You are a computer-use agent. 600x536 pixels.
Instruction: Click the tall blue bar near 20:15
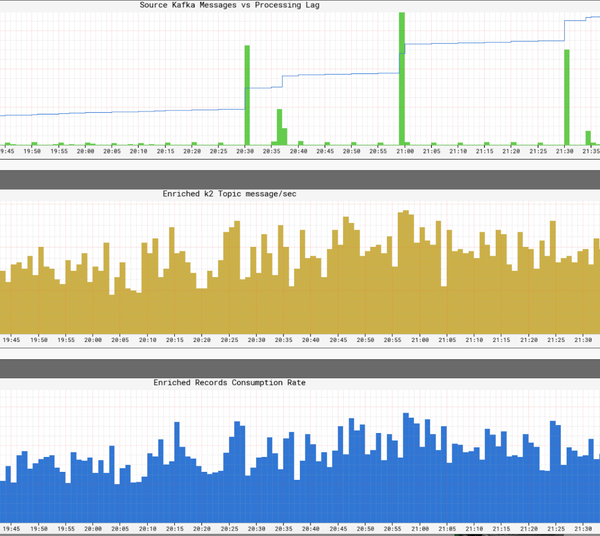[177, 472]
